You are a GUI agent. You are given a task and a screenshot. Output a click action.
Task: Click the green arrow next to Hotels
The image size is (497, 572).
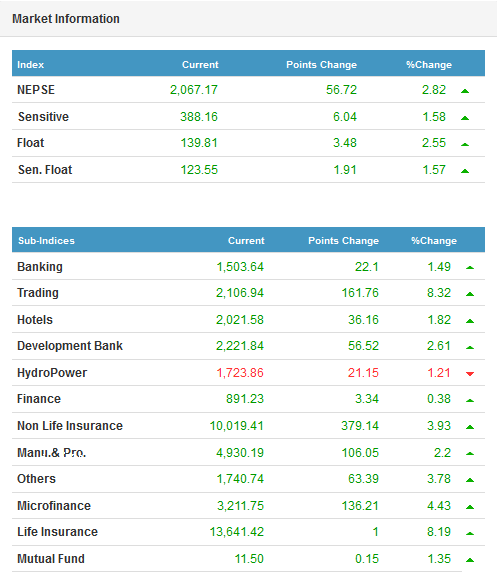point(470,321)
